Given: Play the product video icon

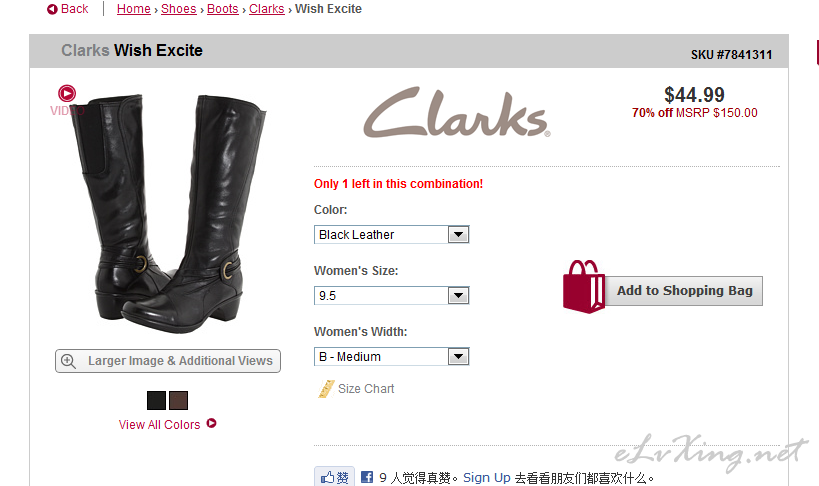Looking at the screenshot, I should (67, 94).
